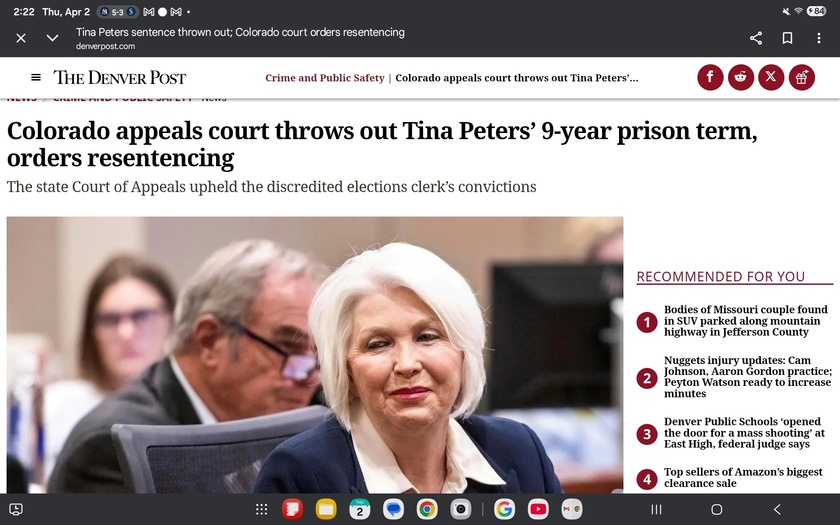Go to The Denver Post homepage logo
This screenshot has width=840, height=525.
(x=120, y=77)
